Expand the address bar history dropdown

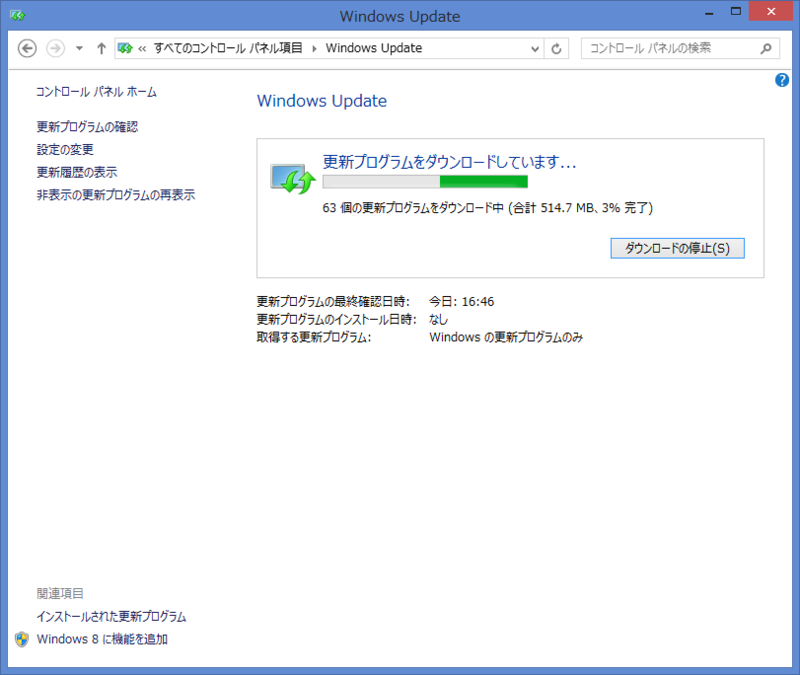point(535,49)
